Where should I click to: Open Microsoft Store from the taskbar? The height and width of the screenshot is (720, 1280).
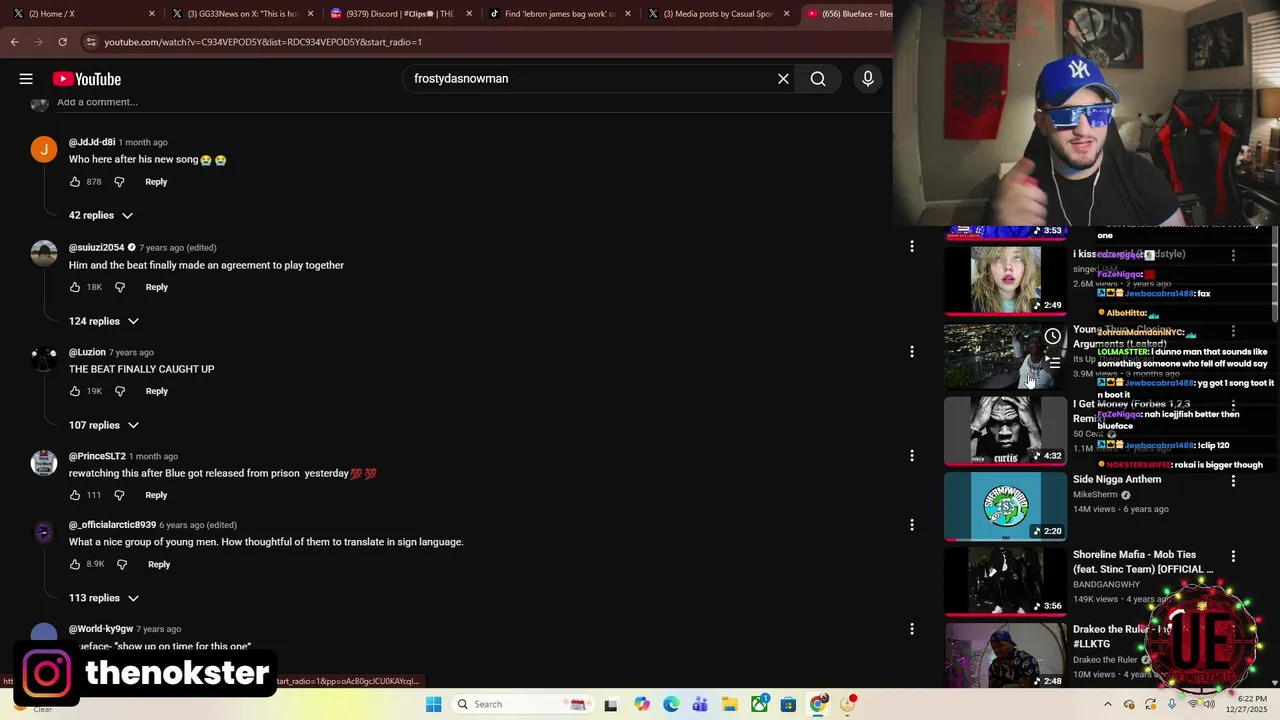(788, 704)
